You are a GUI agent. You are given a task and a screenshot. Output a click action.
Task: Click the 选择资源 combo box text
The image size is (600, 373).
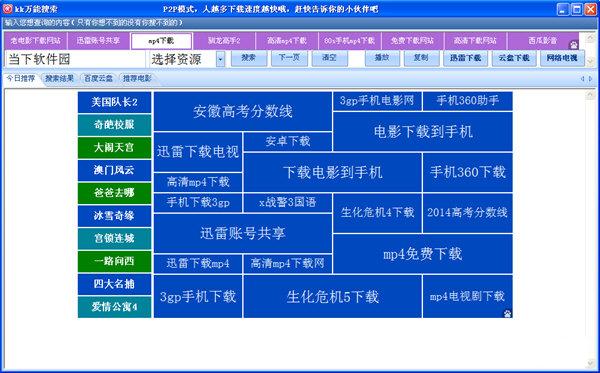(x=176, y=59)
